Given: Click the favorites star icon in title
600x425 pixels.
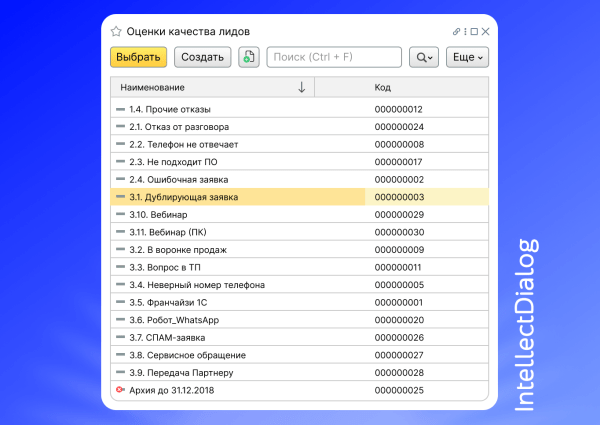Looking at the screenshot, I should click(x=116, y=32).
